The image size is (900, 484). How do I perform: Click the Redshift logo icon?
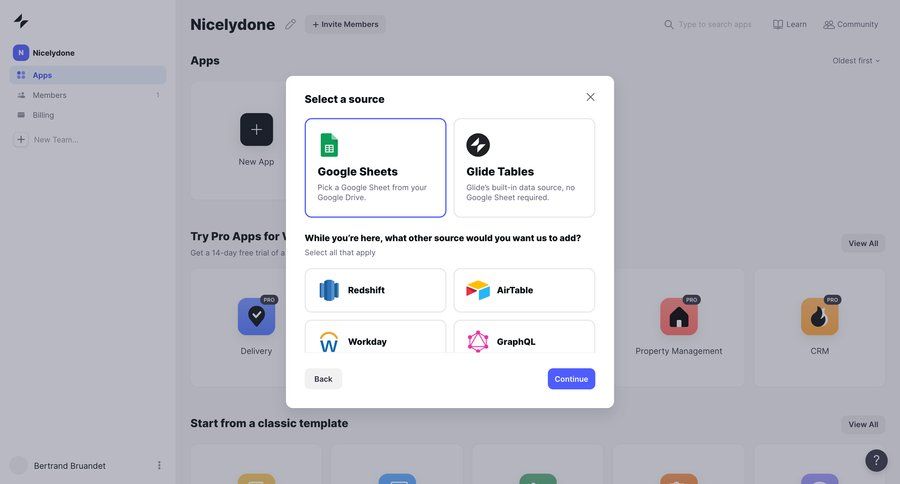[329, 291]
